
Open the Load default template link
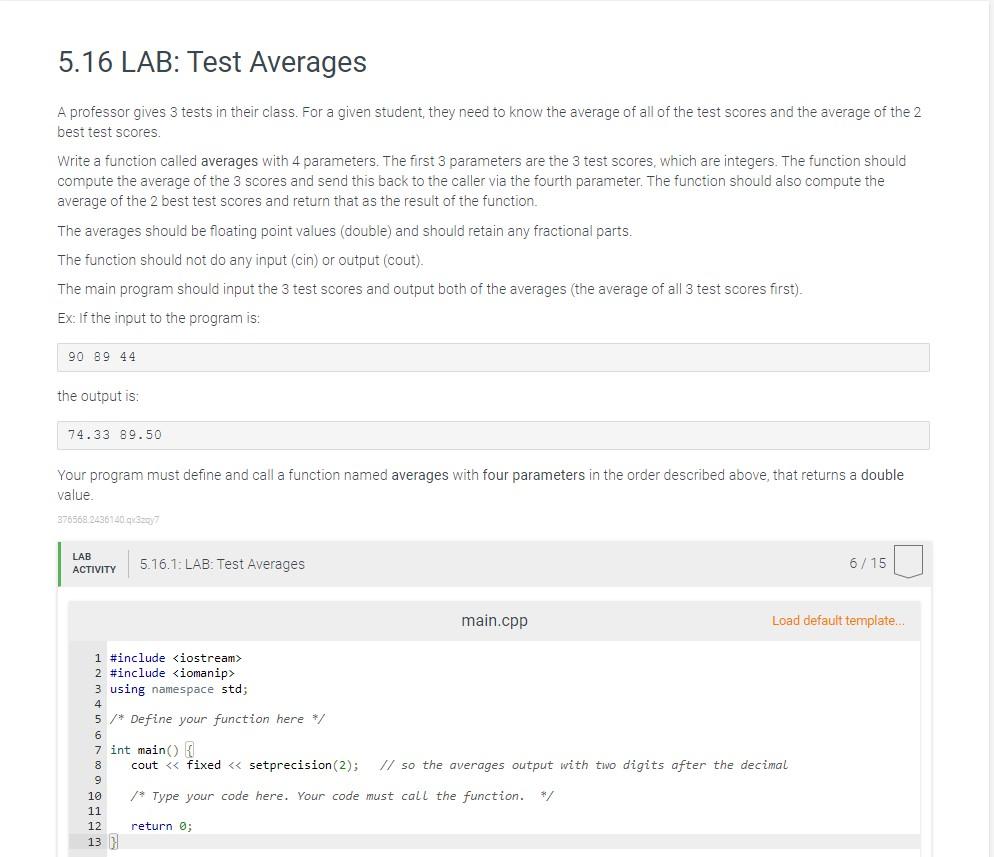click(x=838, y=620)
